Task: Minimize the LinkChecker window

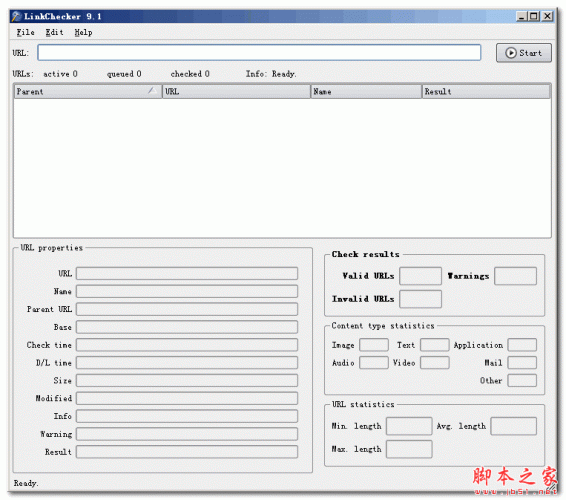Action: (x=521, y=16)
